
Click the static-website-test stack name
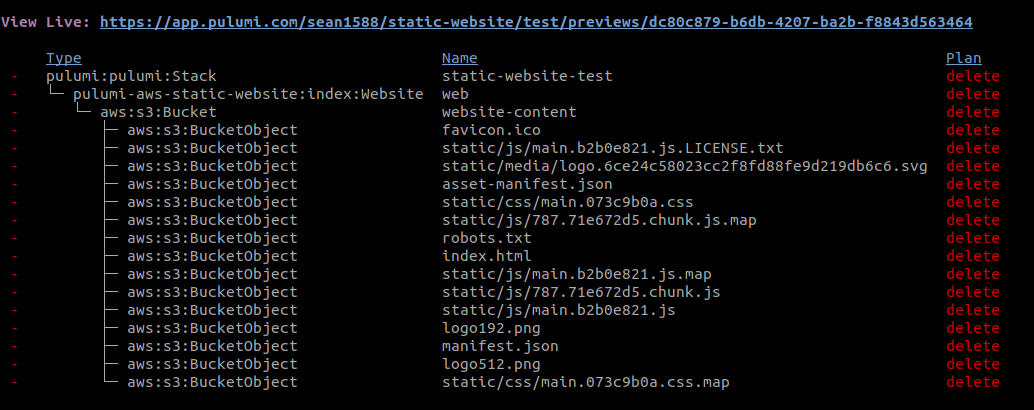[x=527, y=76]
